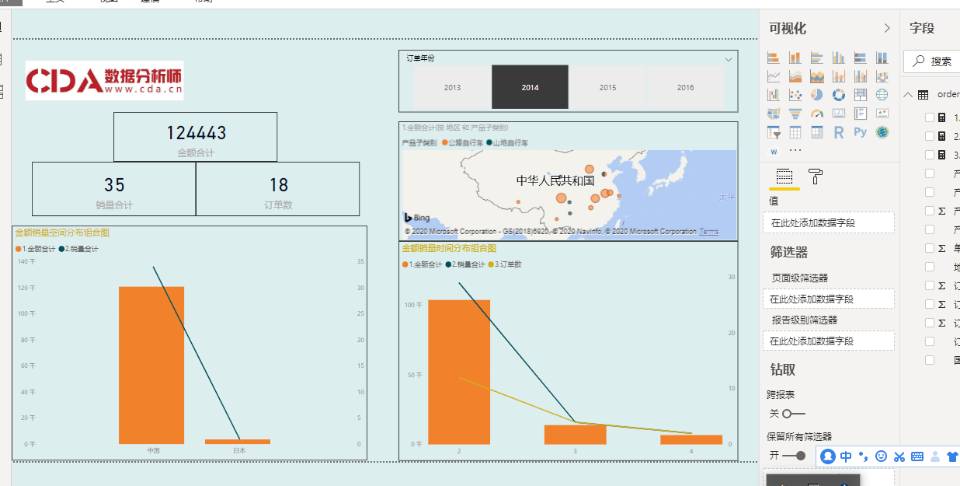This screenshot has width=960, height=486.
Task: Click the emoji face in IME toolbar
Action: pos(881,456)
